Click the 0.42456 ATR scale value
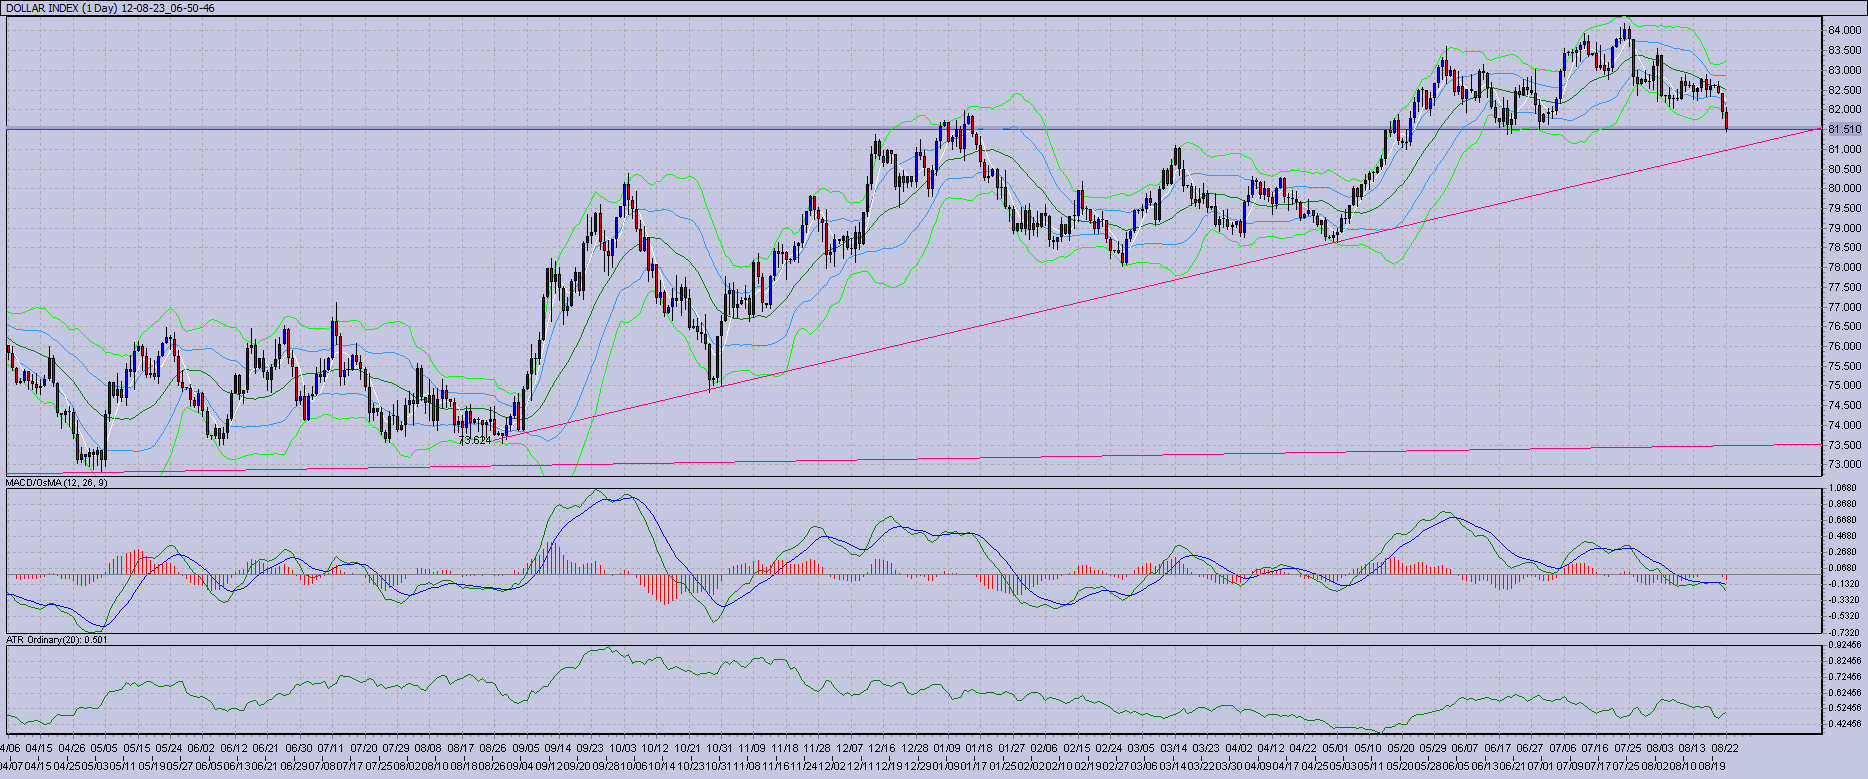1868x779 pixels. (x=1844, y=724)
